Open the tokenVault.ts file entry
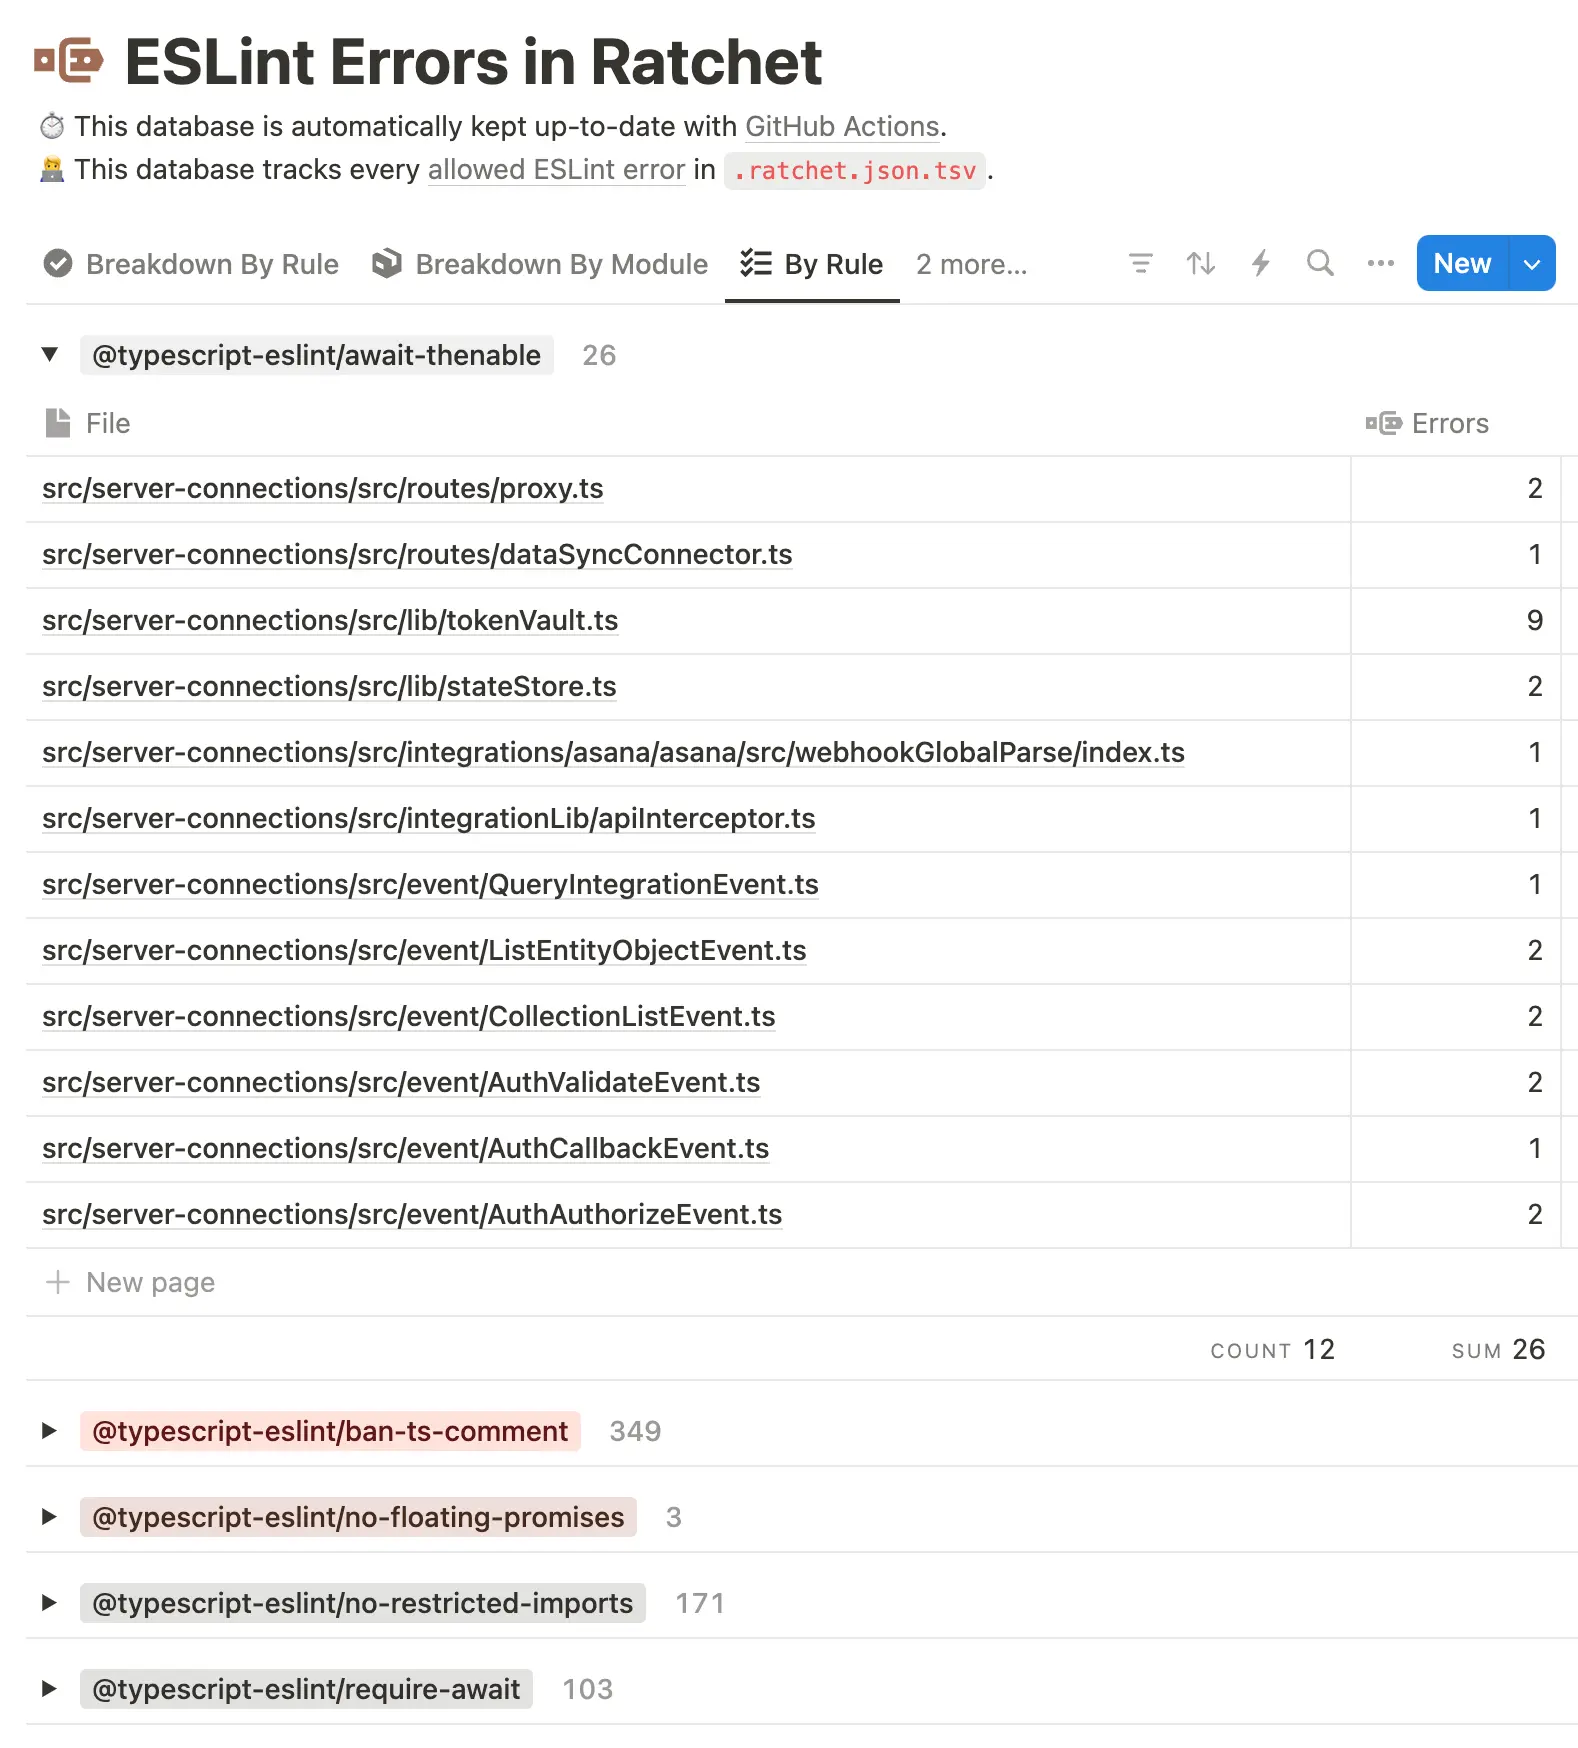The height and width of the screenshot is (1748, 1578). click(x=329, y=620)
